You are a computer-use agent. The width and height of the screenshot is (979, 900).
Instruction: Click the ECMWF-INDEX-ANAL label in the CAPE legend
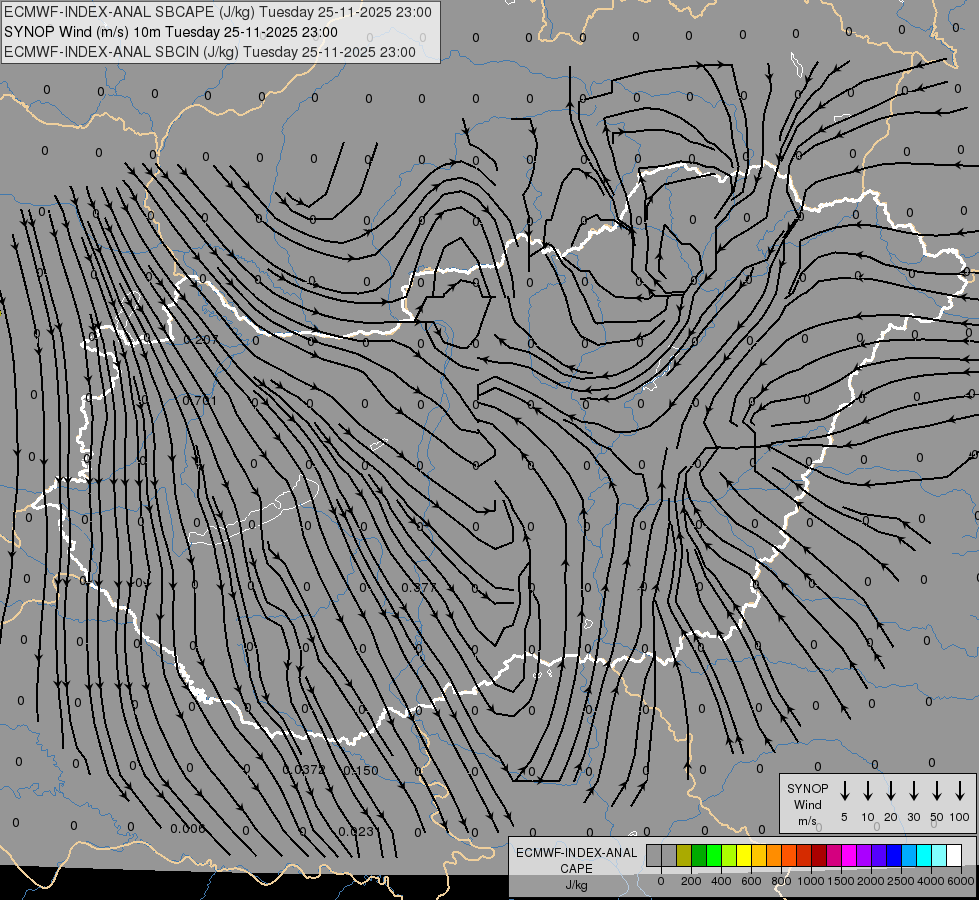pos(576,853)
